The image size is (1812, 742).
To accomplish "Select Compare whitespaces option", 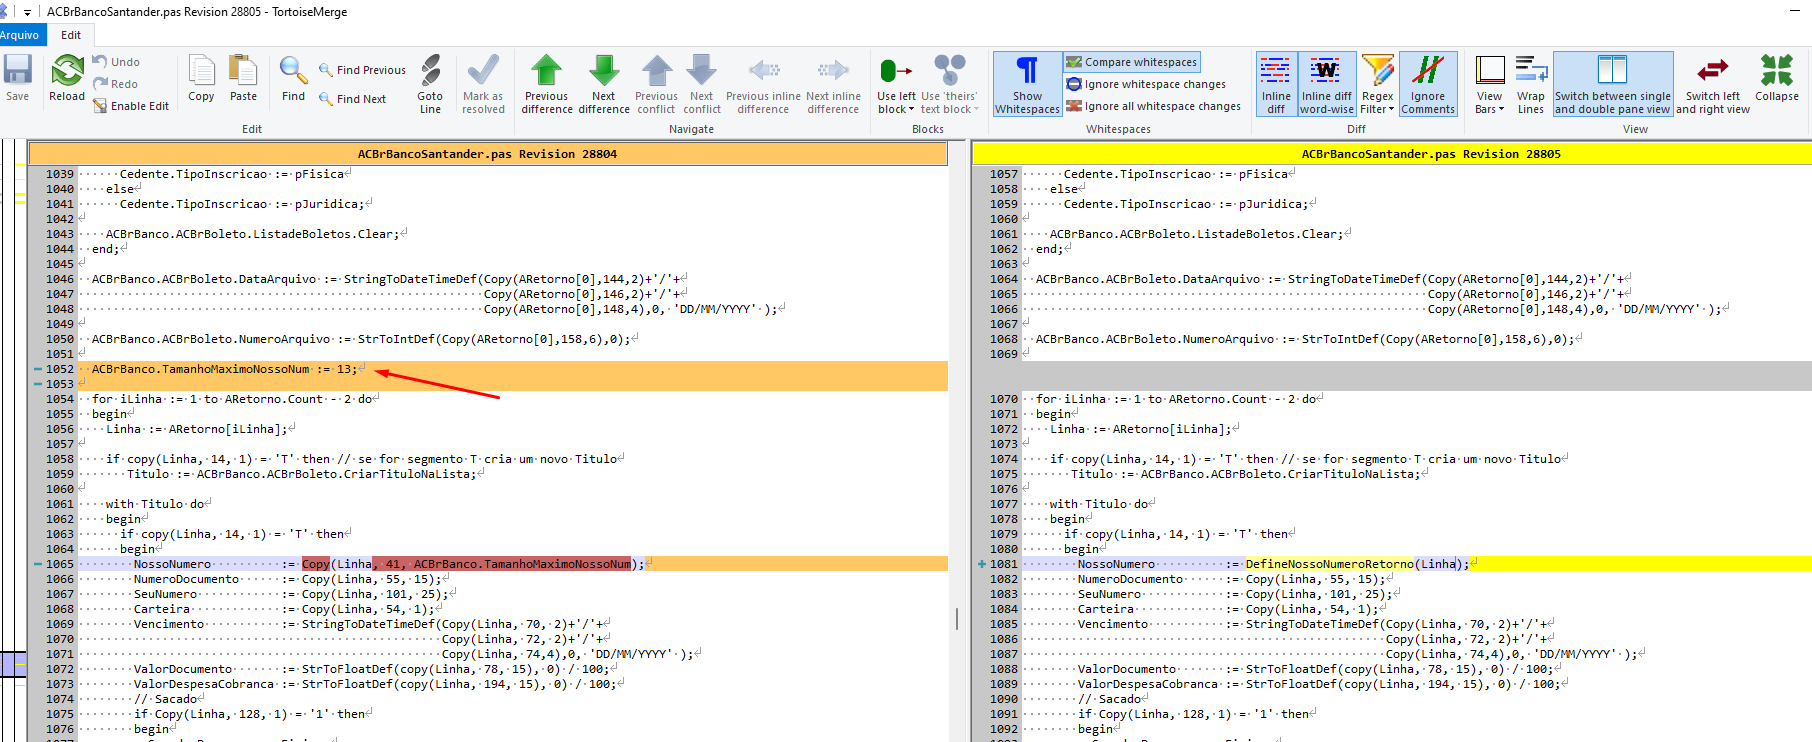I will pyautogui.click(x=1131, y=62).
